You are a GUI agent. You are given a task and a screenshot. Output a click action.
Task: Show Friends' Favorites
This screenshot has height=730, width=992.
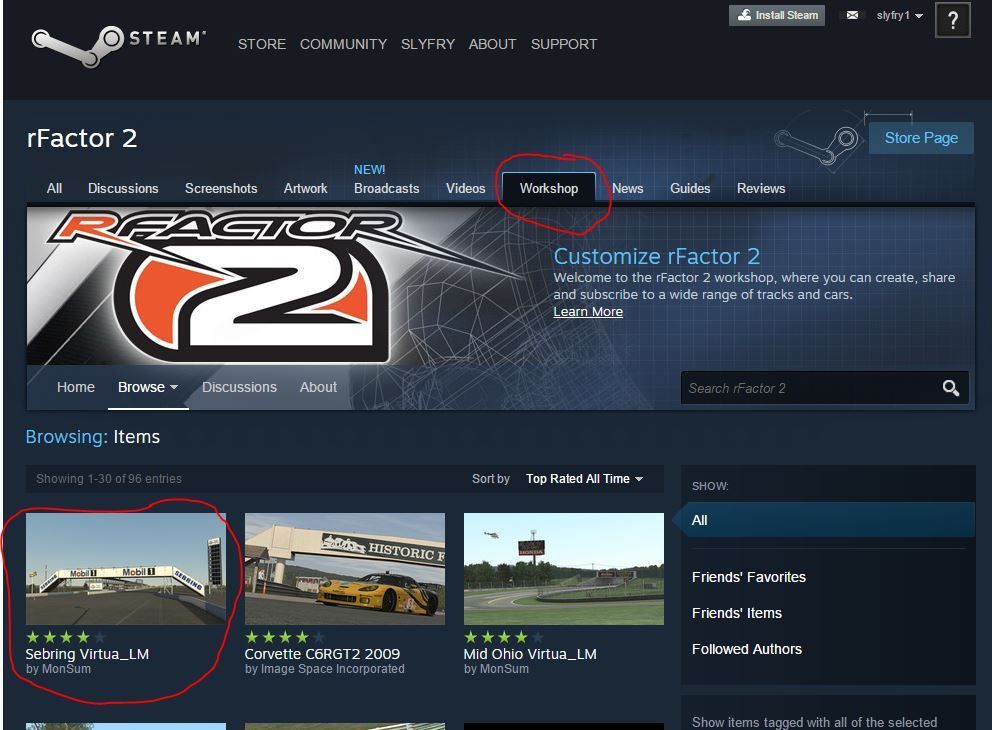[749, 577]
